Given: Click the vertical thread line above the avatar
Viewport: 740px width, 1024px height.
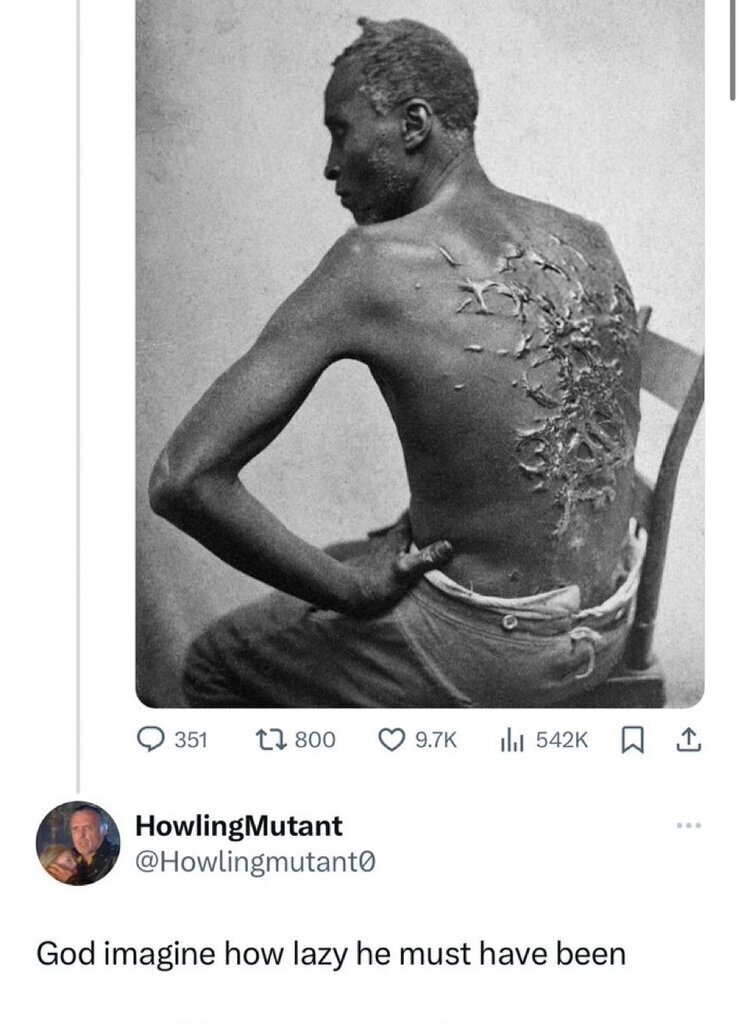Looking at the screenshot, I should tap(78, 400).
